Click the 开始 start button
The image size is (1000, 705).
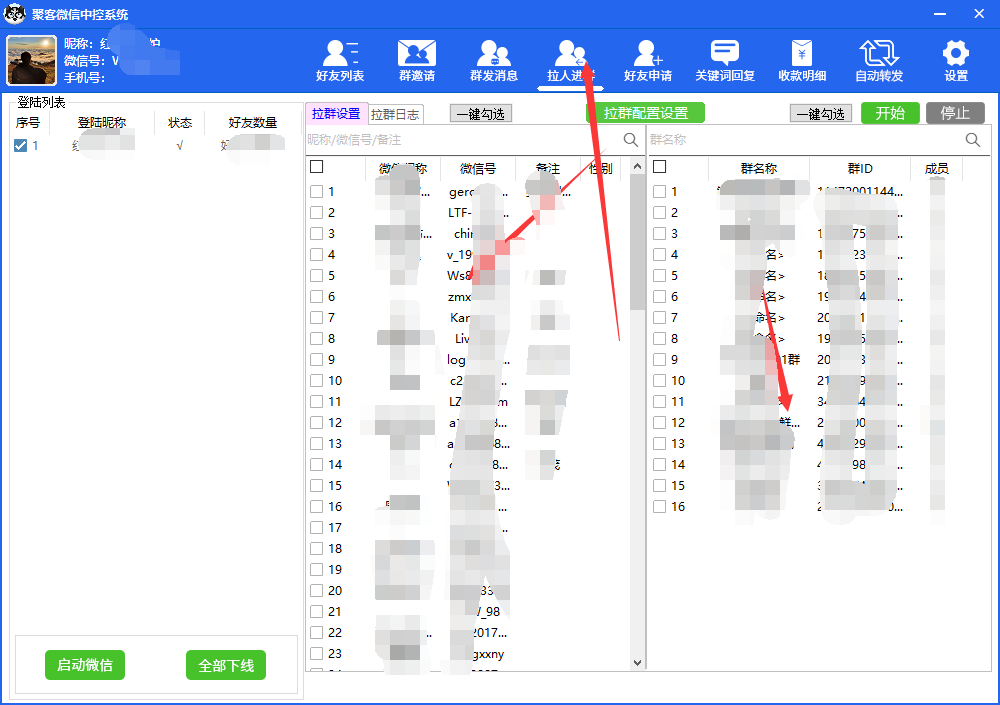click(890, 113)
